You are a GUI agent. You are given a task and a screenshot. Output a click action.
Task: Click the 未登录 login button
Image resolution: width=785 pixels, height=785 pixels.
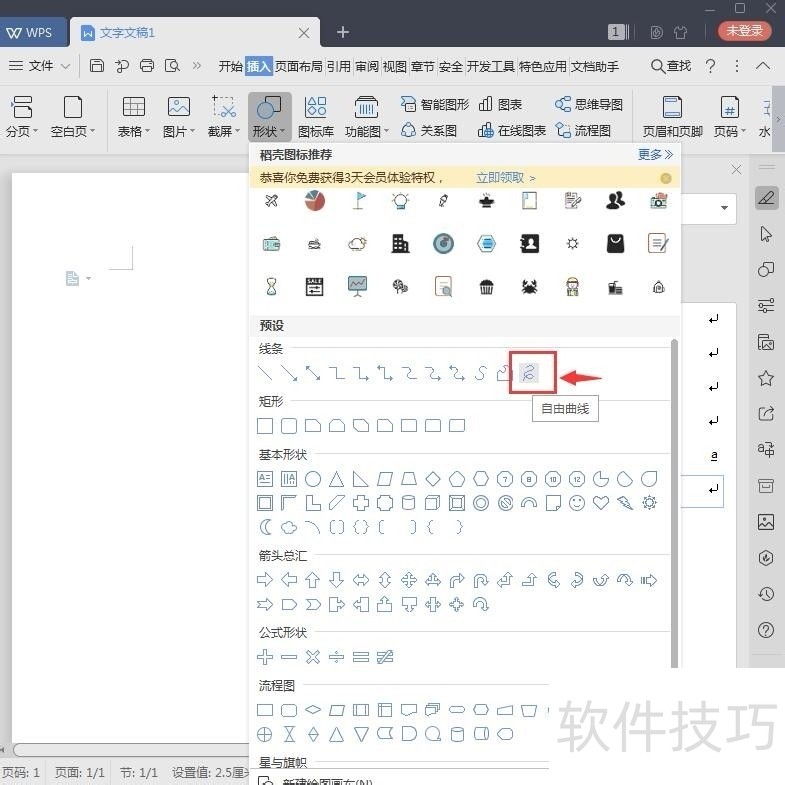click(744, 31)
